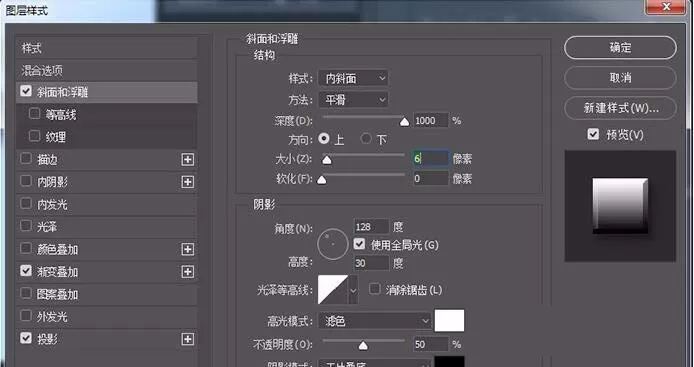694x367 pixels.
Task: Click the 取消 button
Action: (620, 78)
